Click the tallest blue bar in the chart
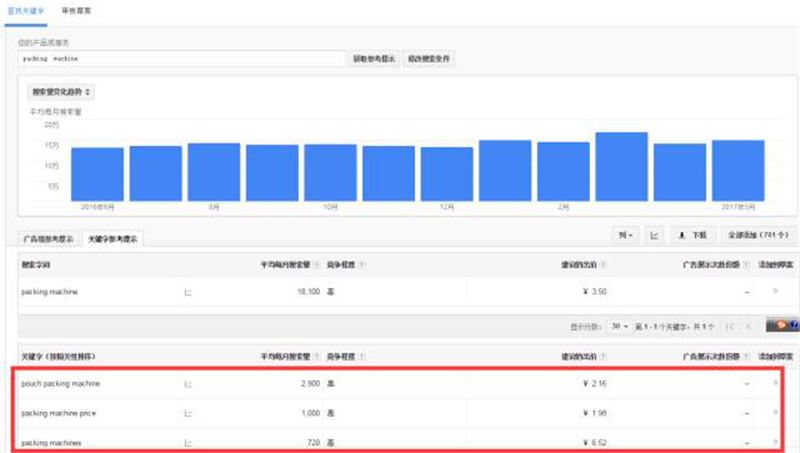 621,164
